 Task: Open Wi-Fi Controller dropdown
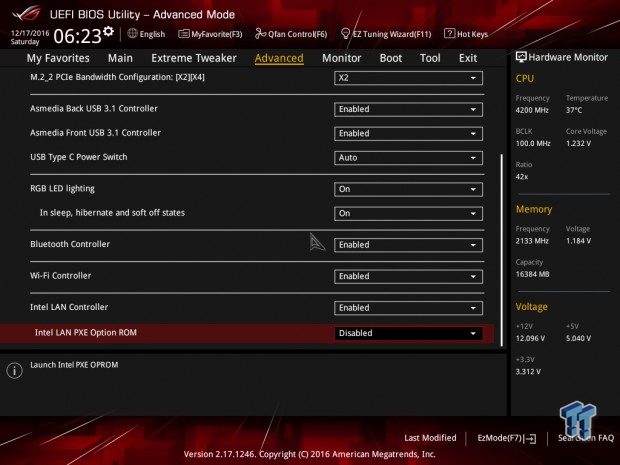click(408, 276)
